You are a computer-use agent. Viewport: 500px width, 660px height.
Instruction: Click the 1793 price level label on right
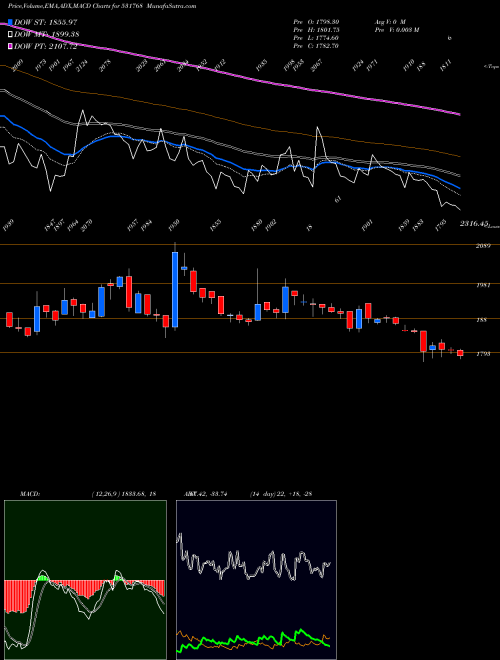(483, 354)
